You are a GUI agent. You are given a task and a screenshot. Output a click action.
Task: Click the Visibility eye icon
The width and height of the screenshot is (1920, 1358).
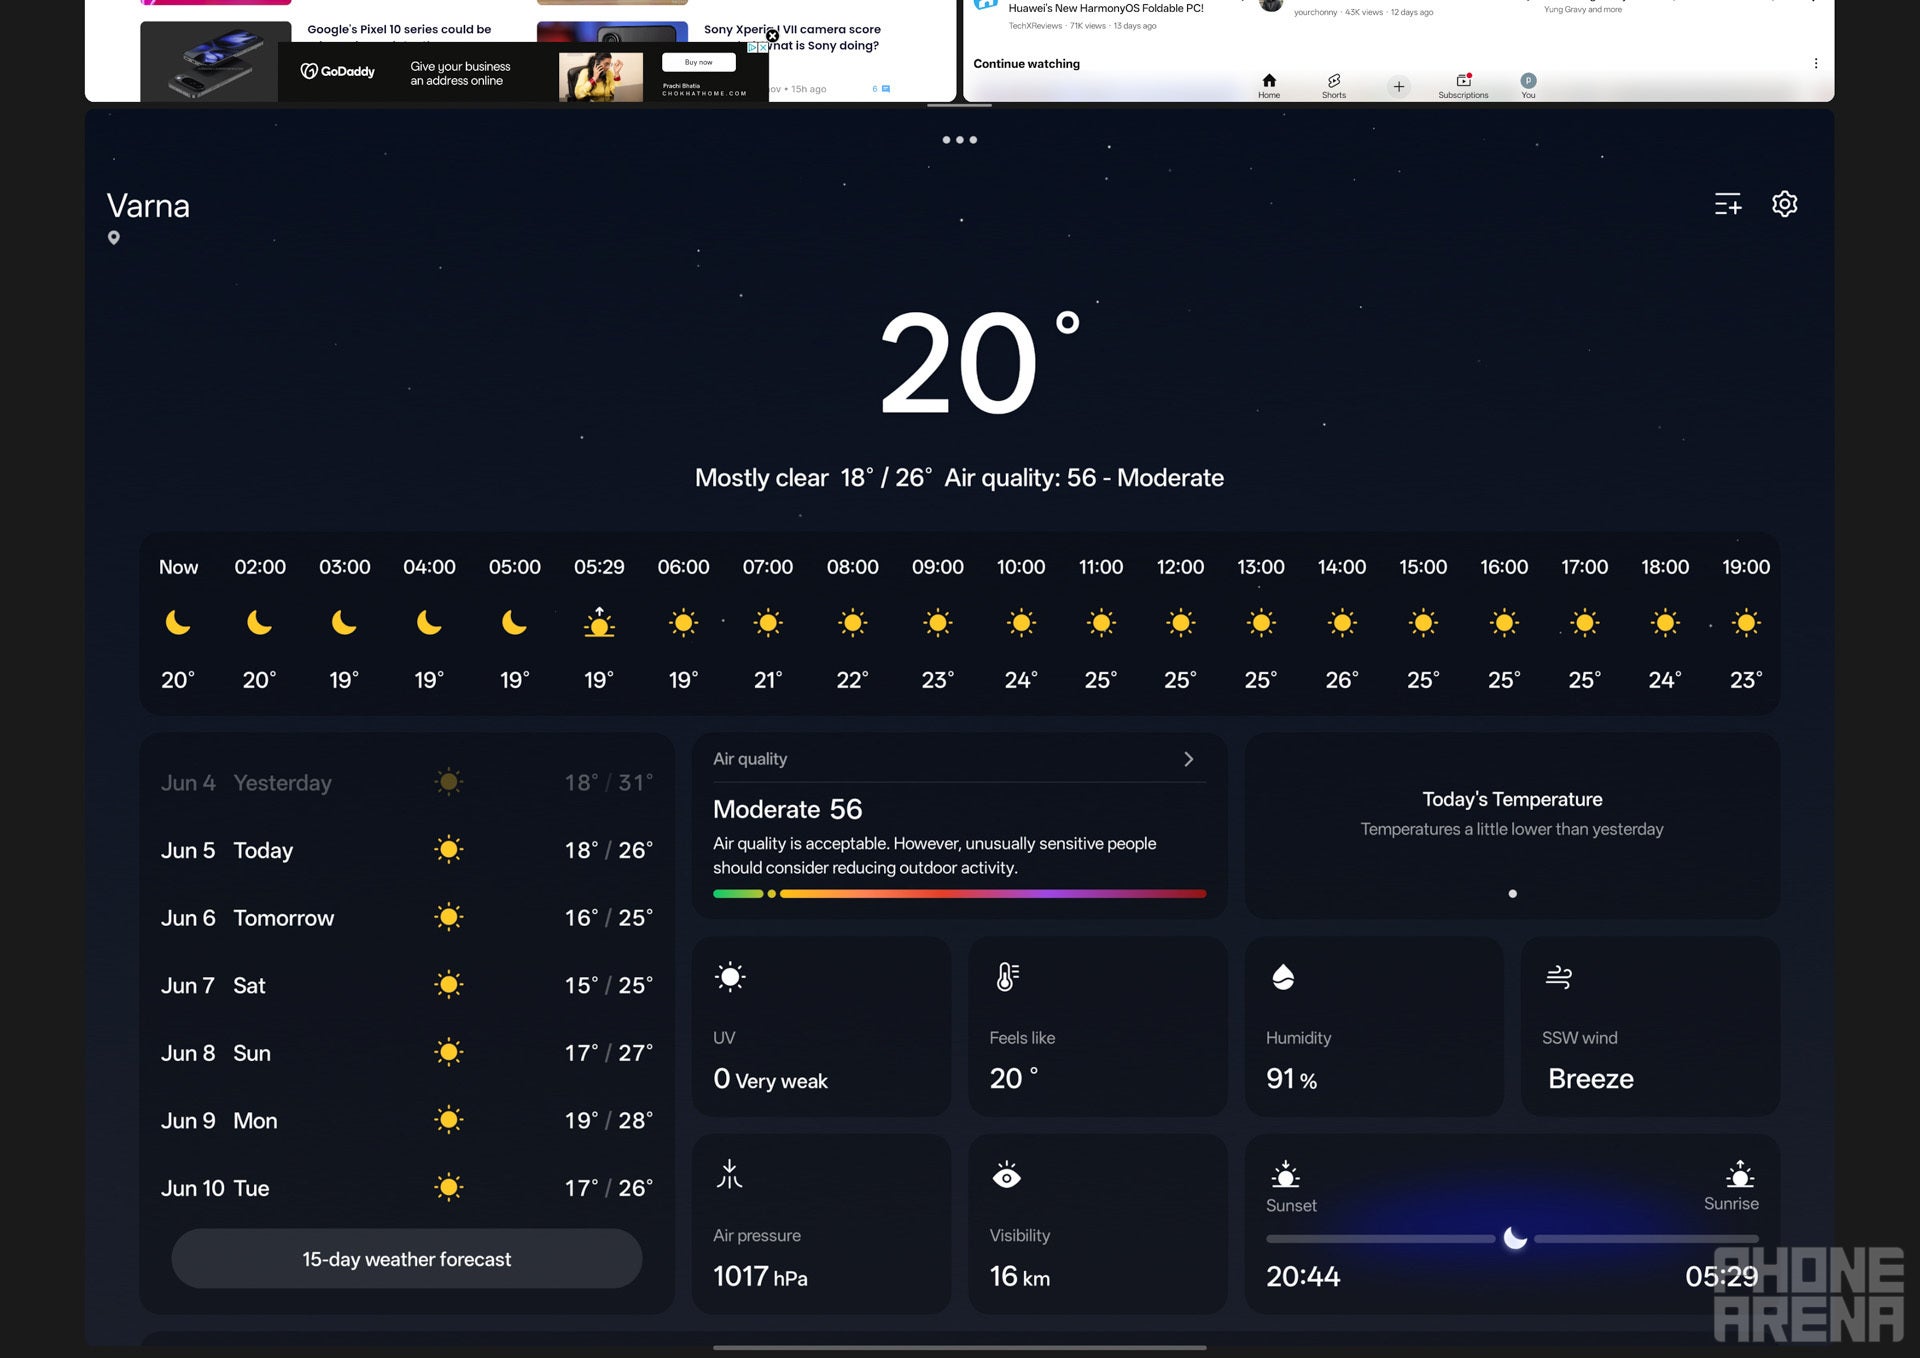tap(1006, 1176)
